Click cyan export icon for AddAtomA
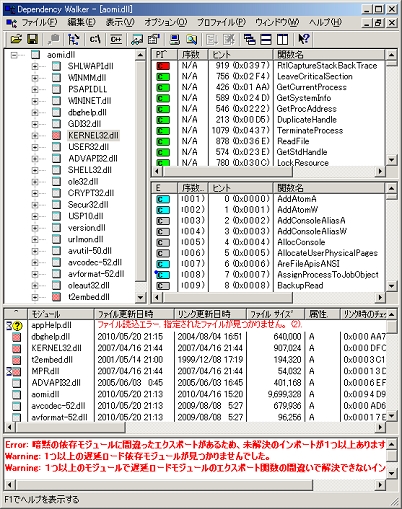402x509 pixels. tap(163, 199)
